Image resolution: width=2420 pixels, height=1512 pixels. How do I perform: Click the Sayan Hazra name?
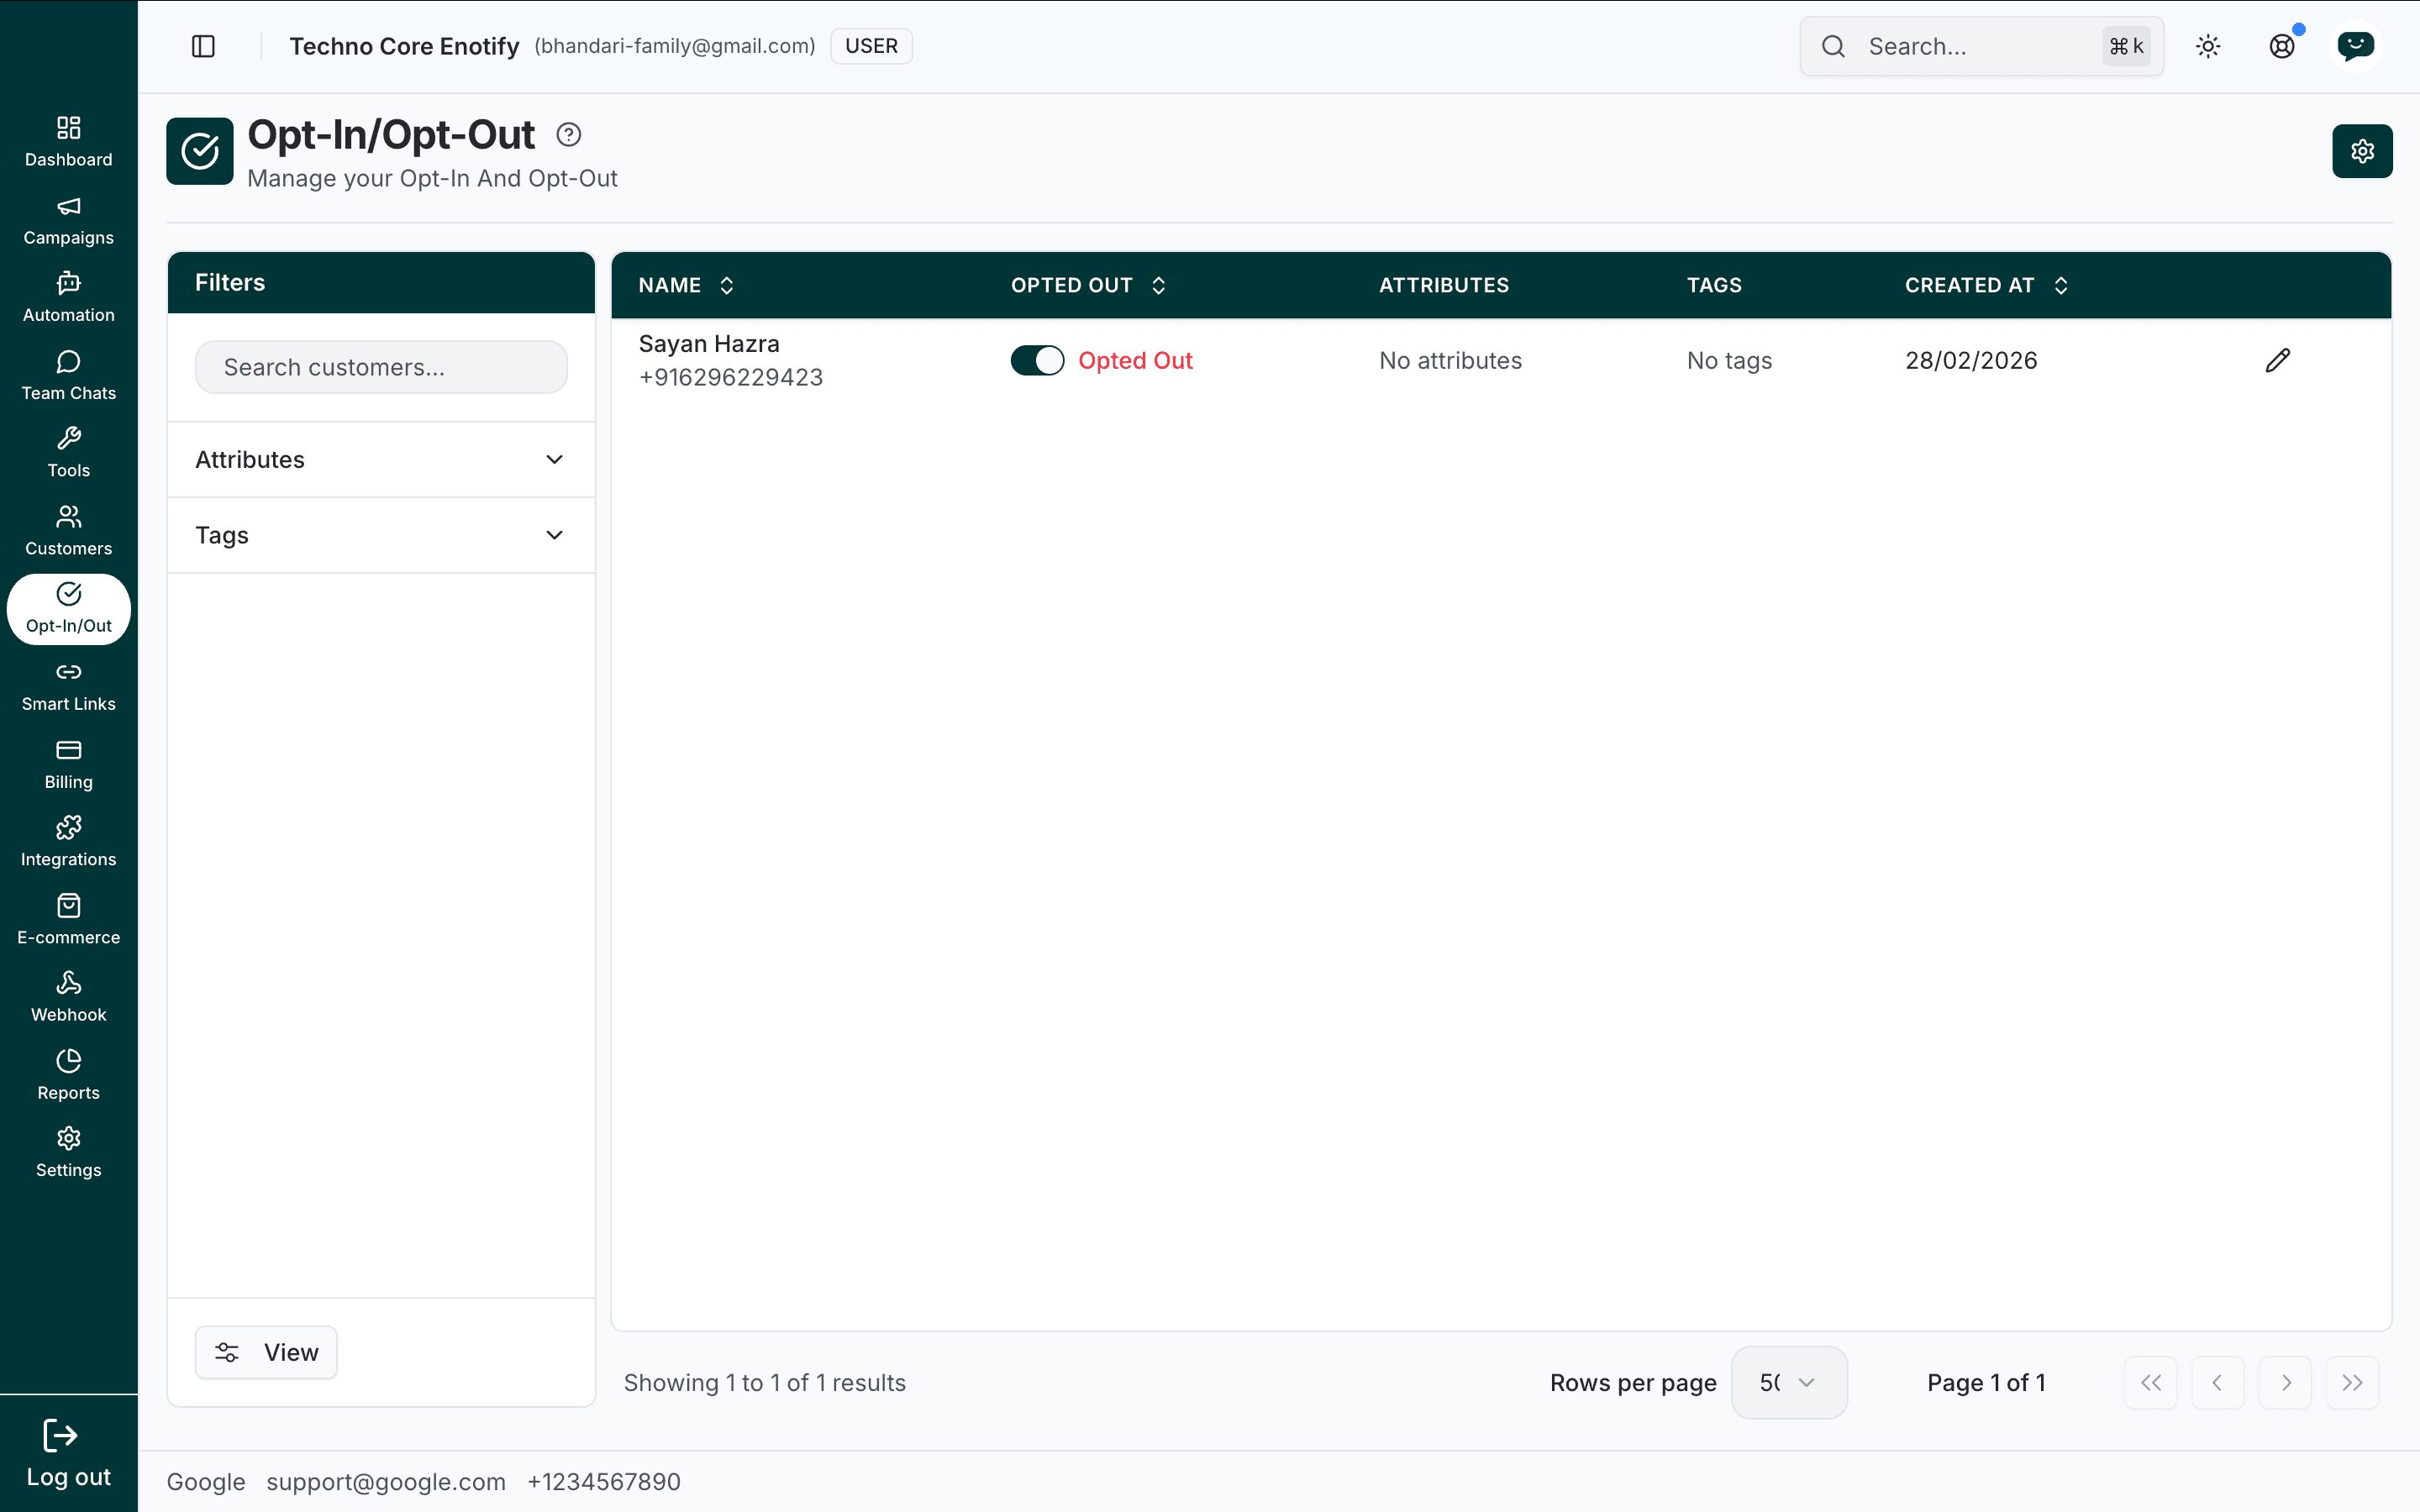point(709,344)
